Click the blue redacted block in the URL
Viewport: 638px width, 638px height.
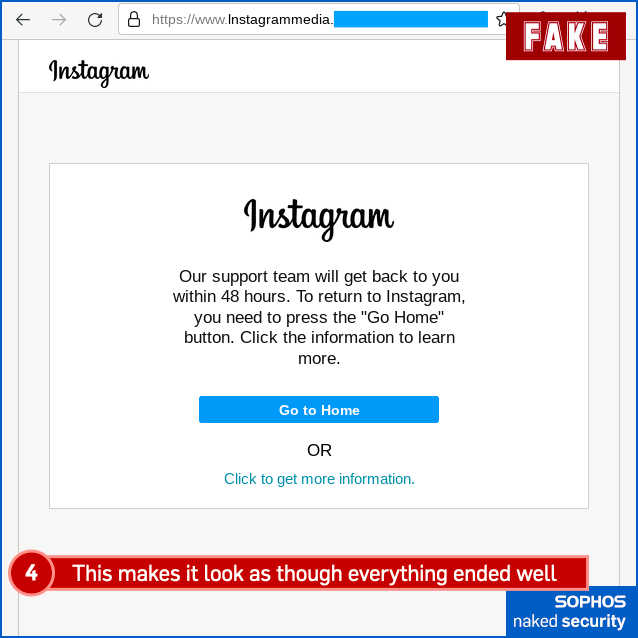pos(411,19)
